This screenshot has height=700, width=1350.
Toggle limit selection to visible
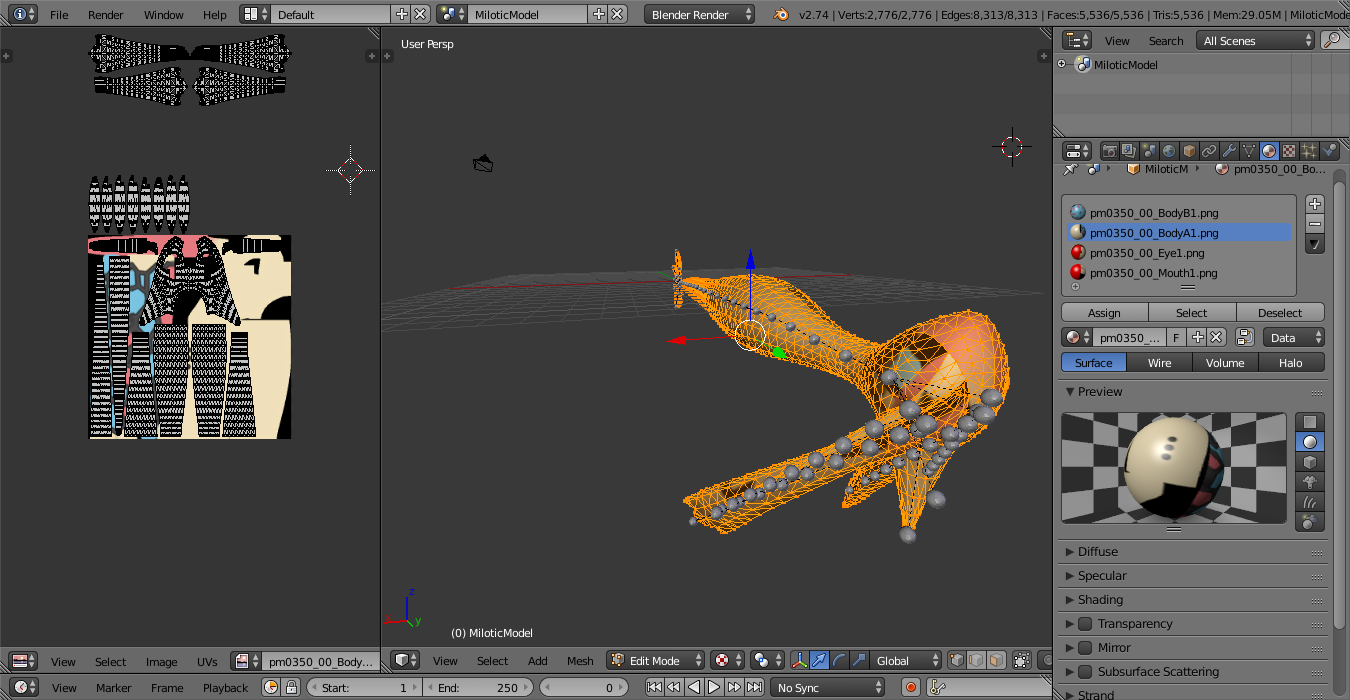point(1022,660)
